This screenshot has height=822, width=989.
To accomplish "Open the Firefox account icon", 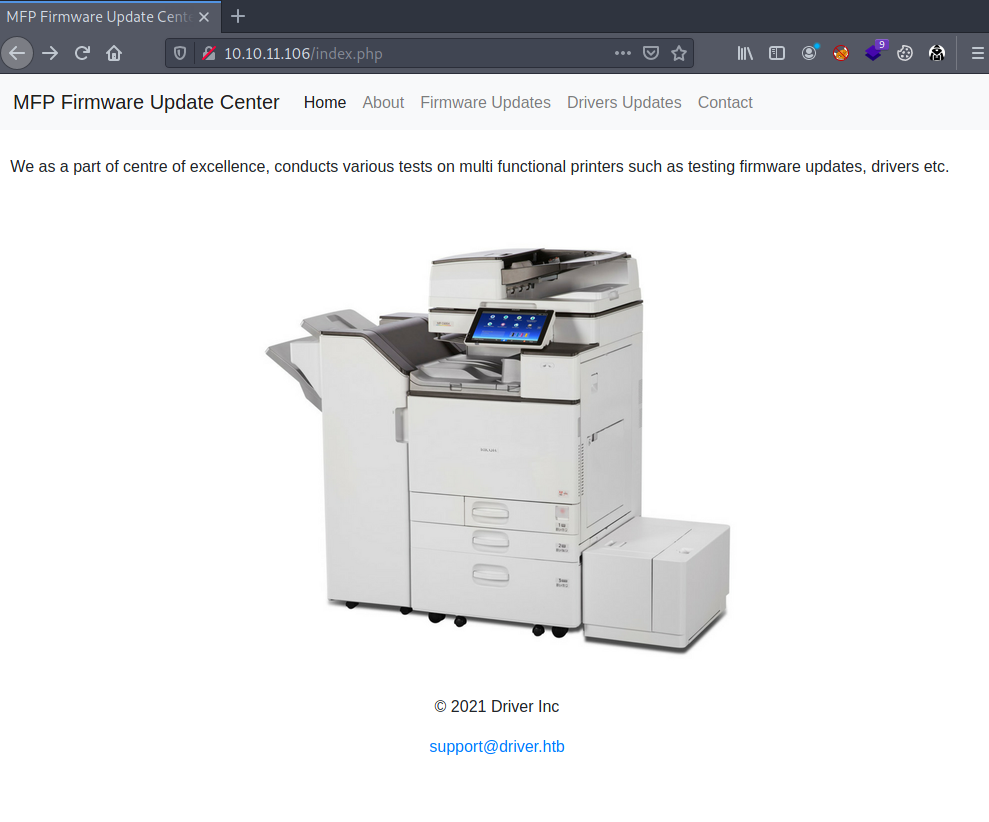I will 809,54.
